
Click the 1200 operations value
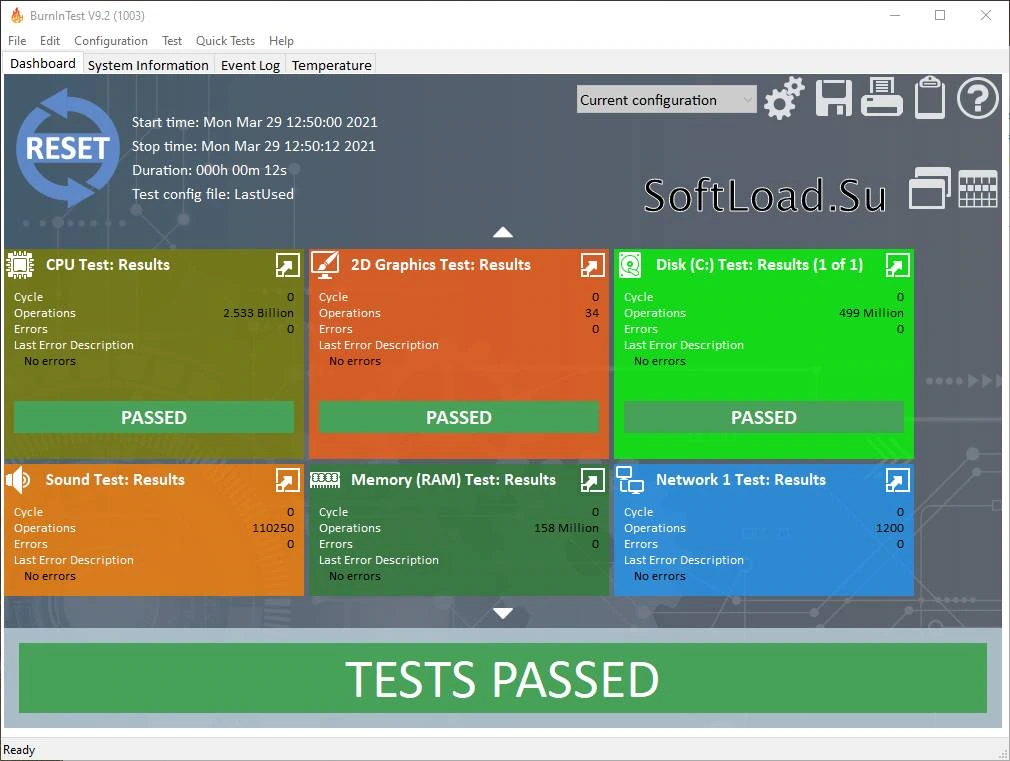pyautogui.click(x=890, y=528)
